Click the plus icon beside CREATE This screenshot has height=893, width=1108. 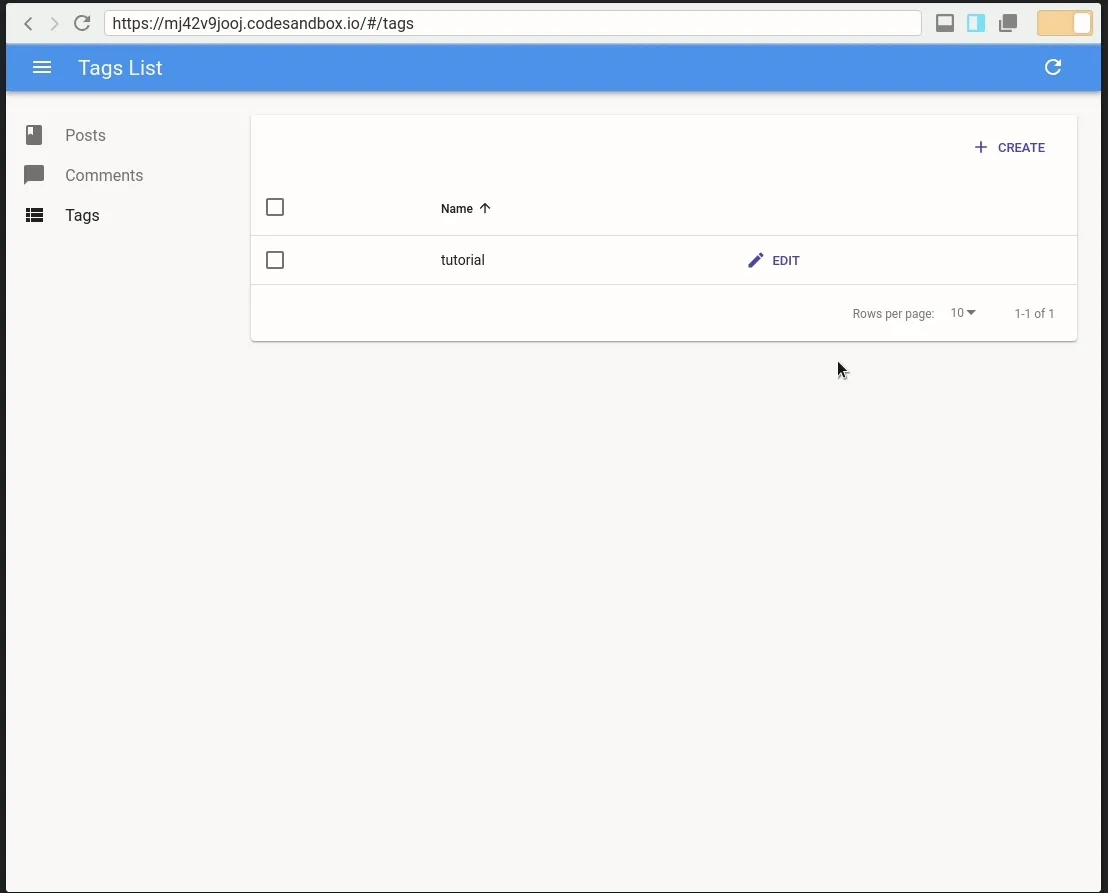coord(980,147)
